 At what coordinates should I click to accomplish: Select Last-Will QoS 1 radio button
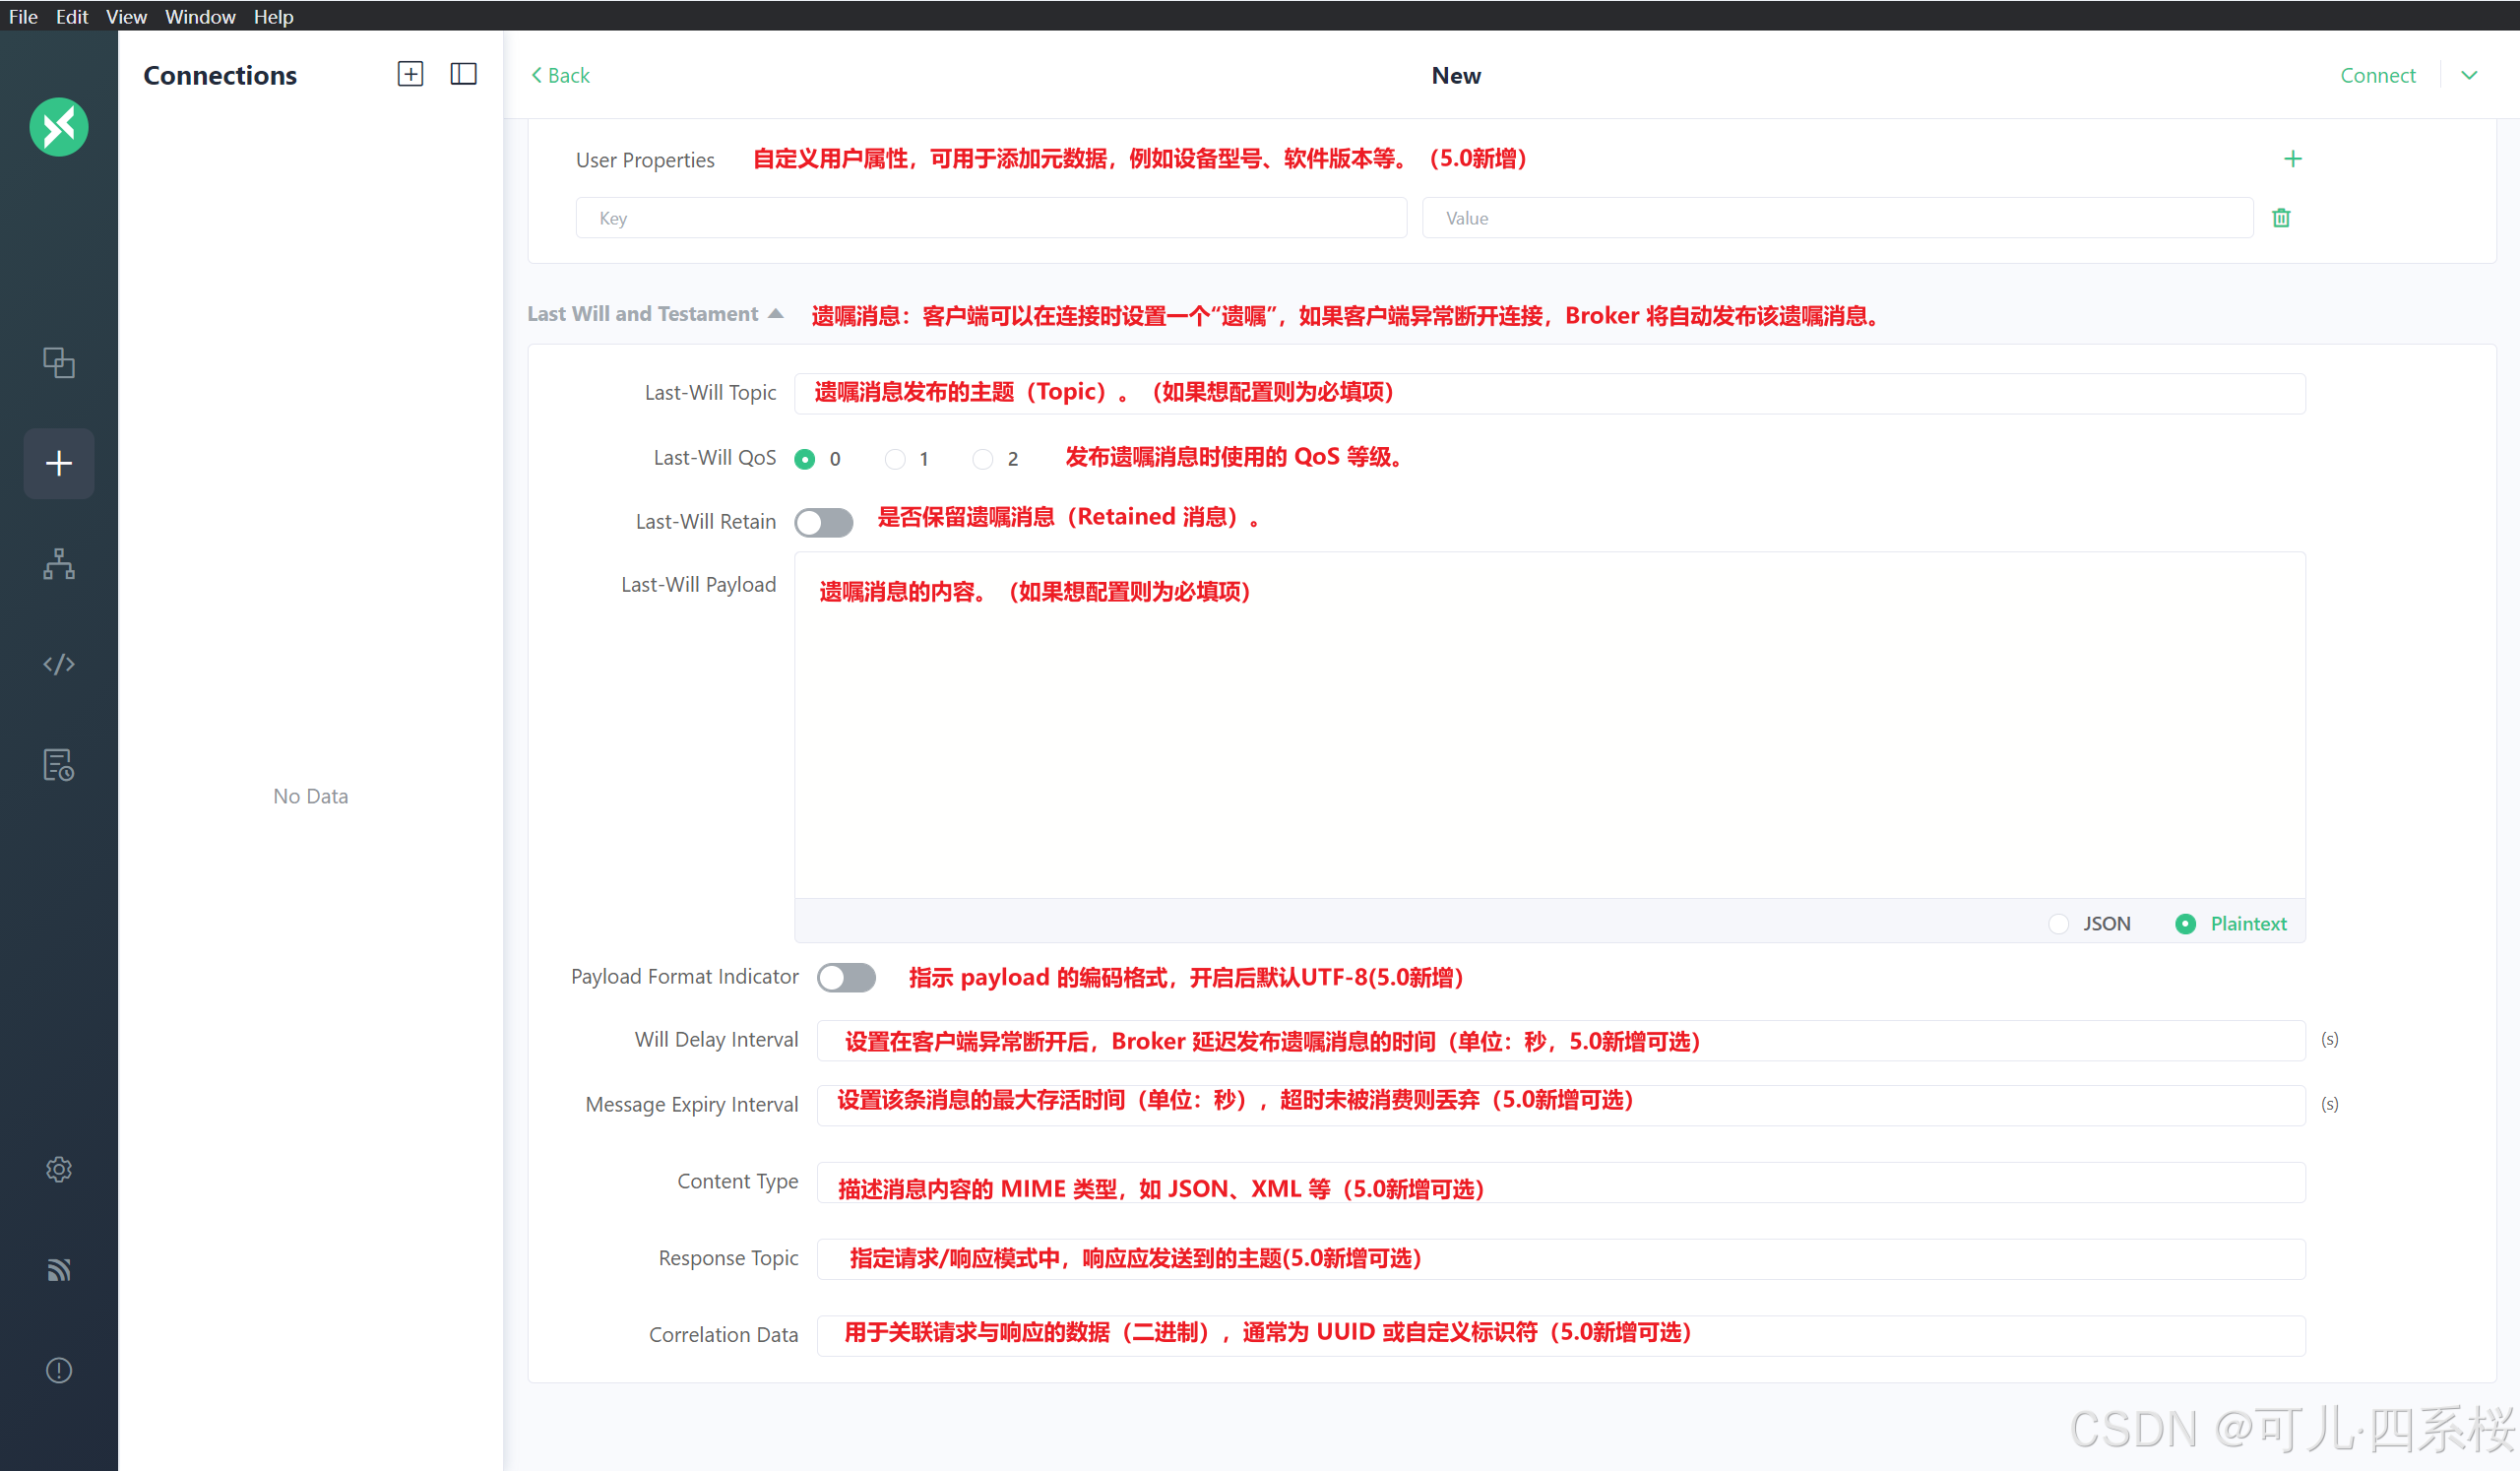pos(895,459)
